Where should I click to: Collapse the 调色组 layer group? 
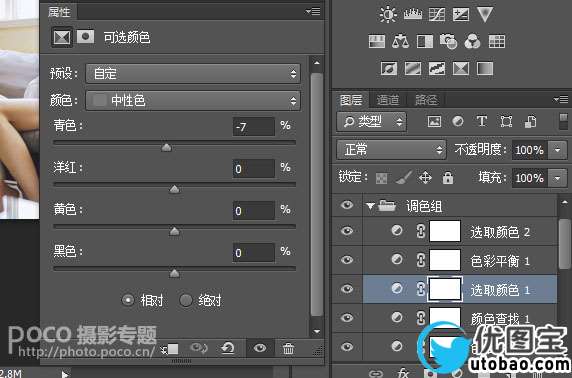click(x=370, y=206)
